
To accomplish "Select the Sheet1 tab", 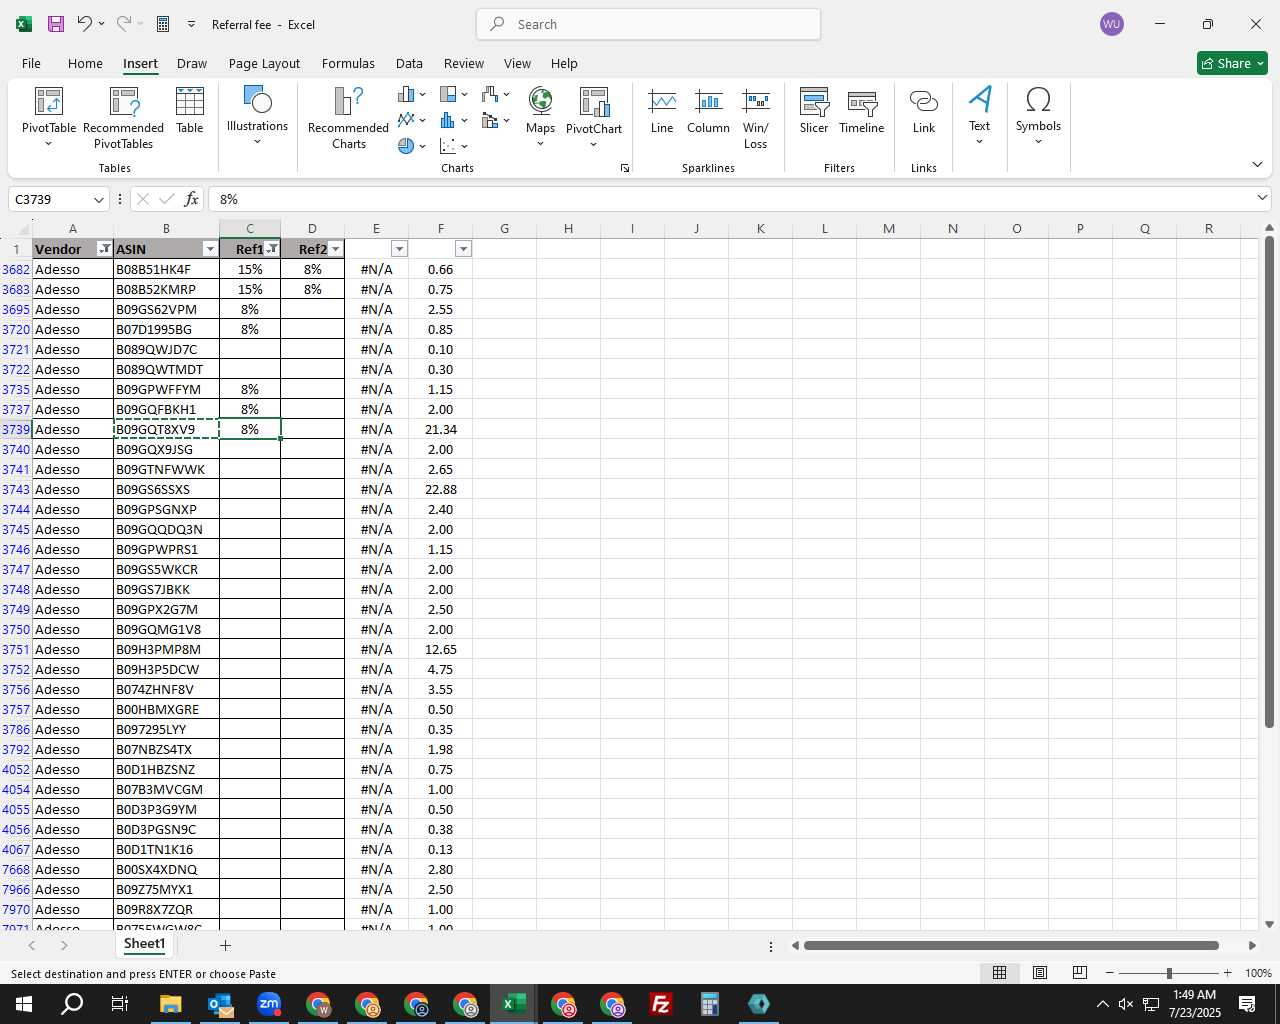I will [144, 944].
